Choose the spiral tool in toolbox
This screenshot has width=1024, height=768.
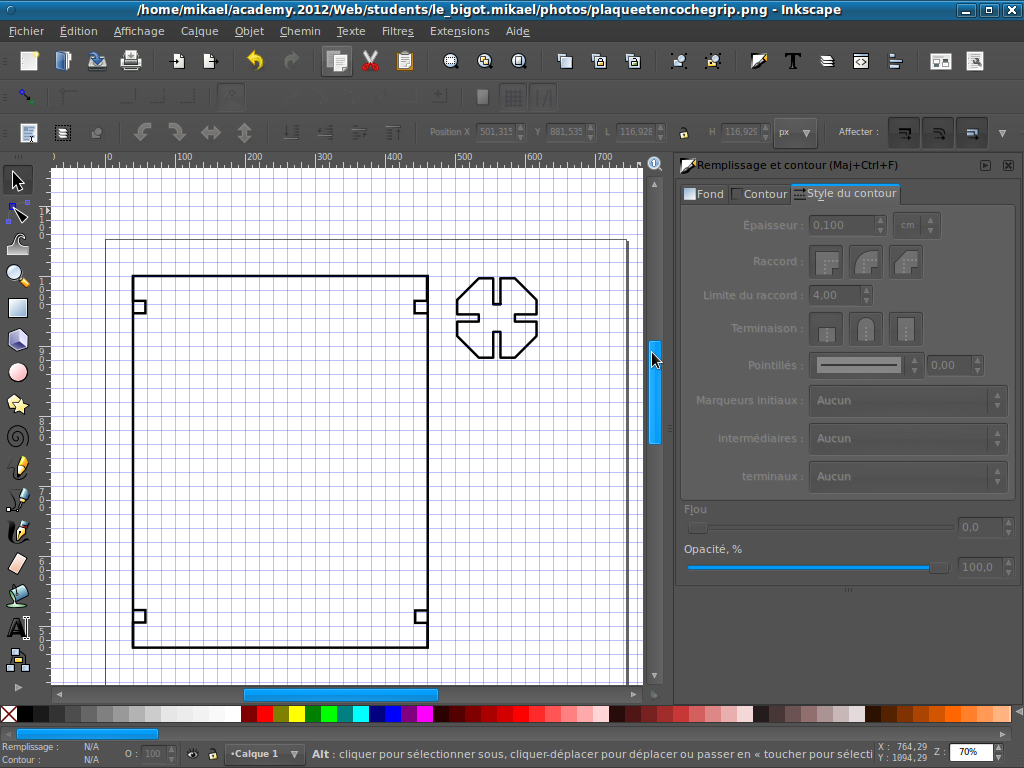coord(18,436)
